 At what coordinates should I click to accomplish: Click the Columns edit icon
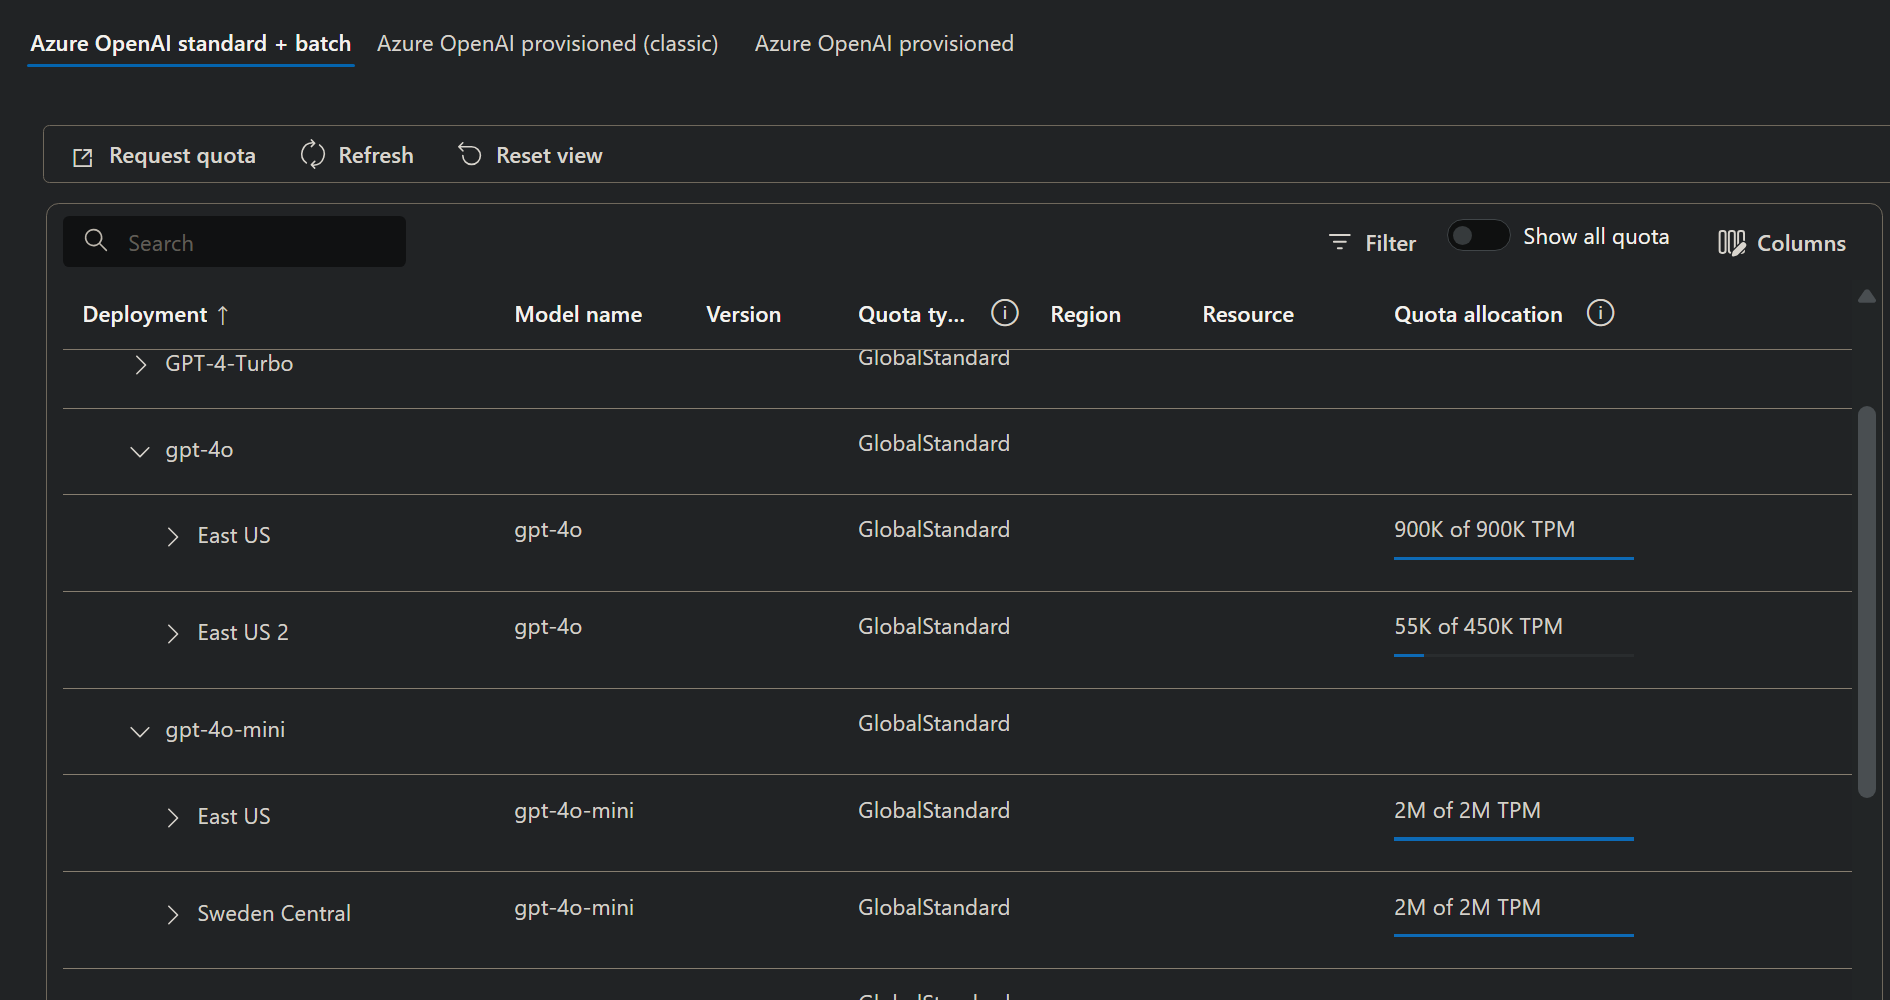(1732, 243)
